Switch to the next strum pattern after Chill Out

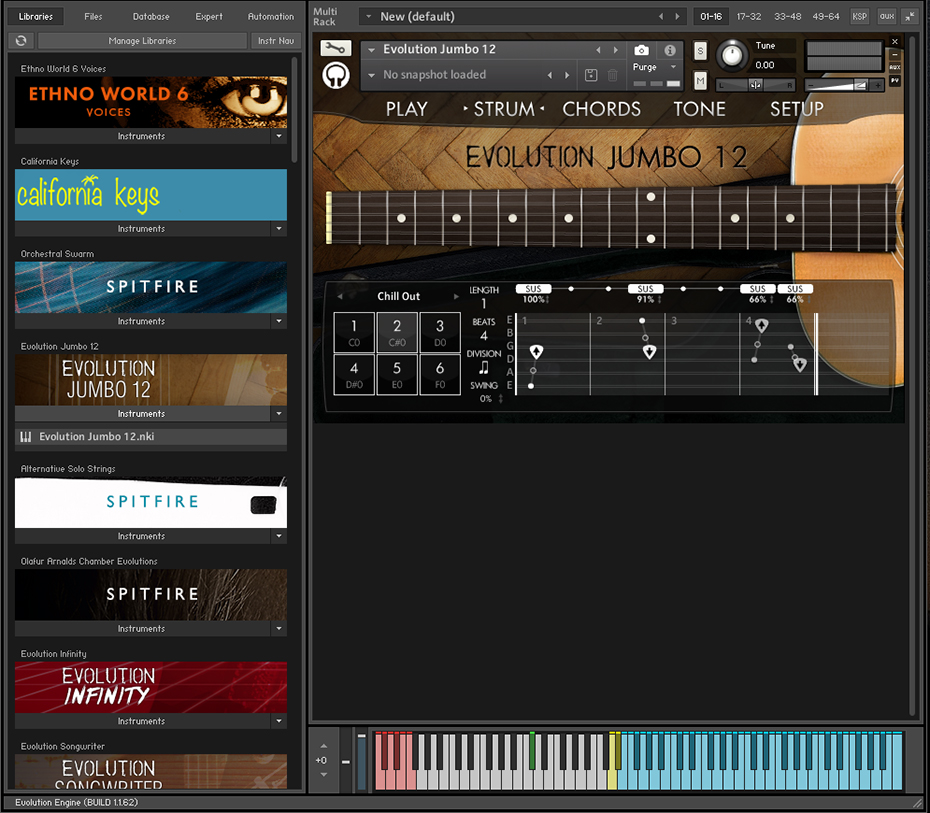[x=456, y=296]
